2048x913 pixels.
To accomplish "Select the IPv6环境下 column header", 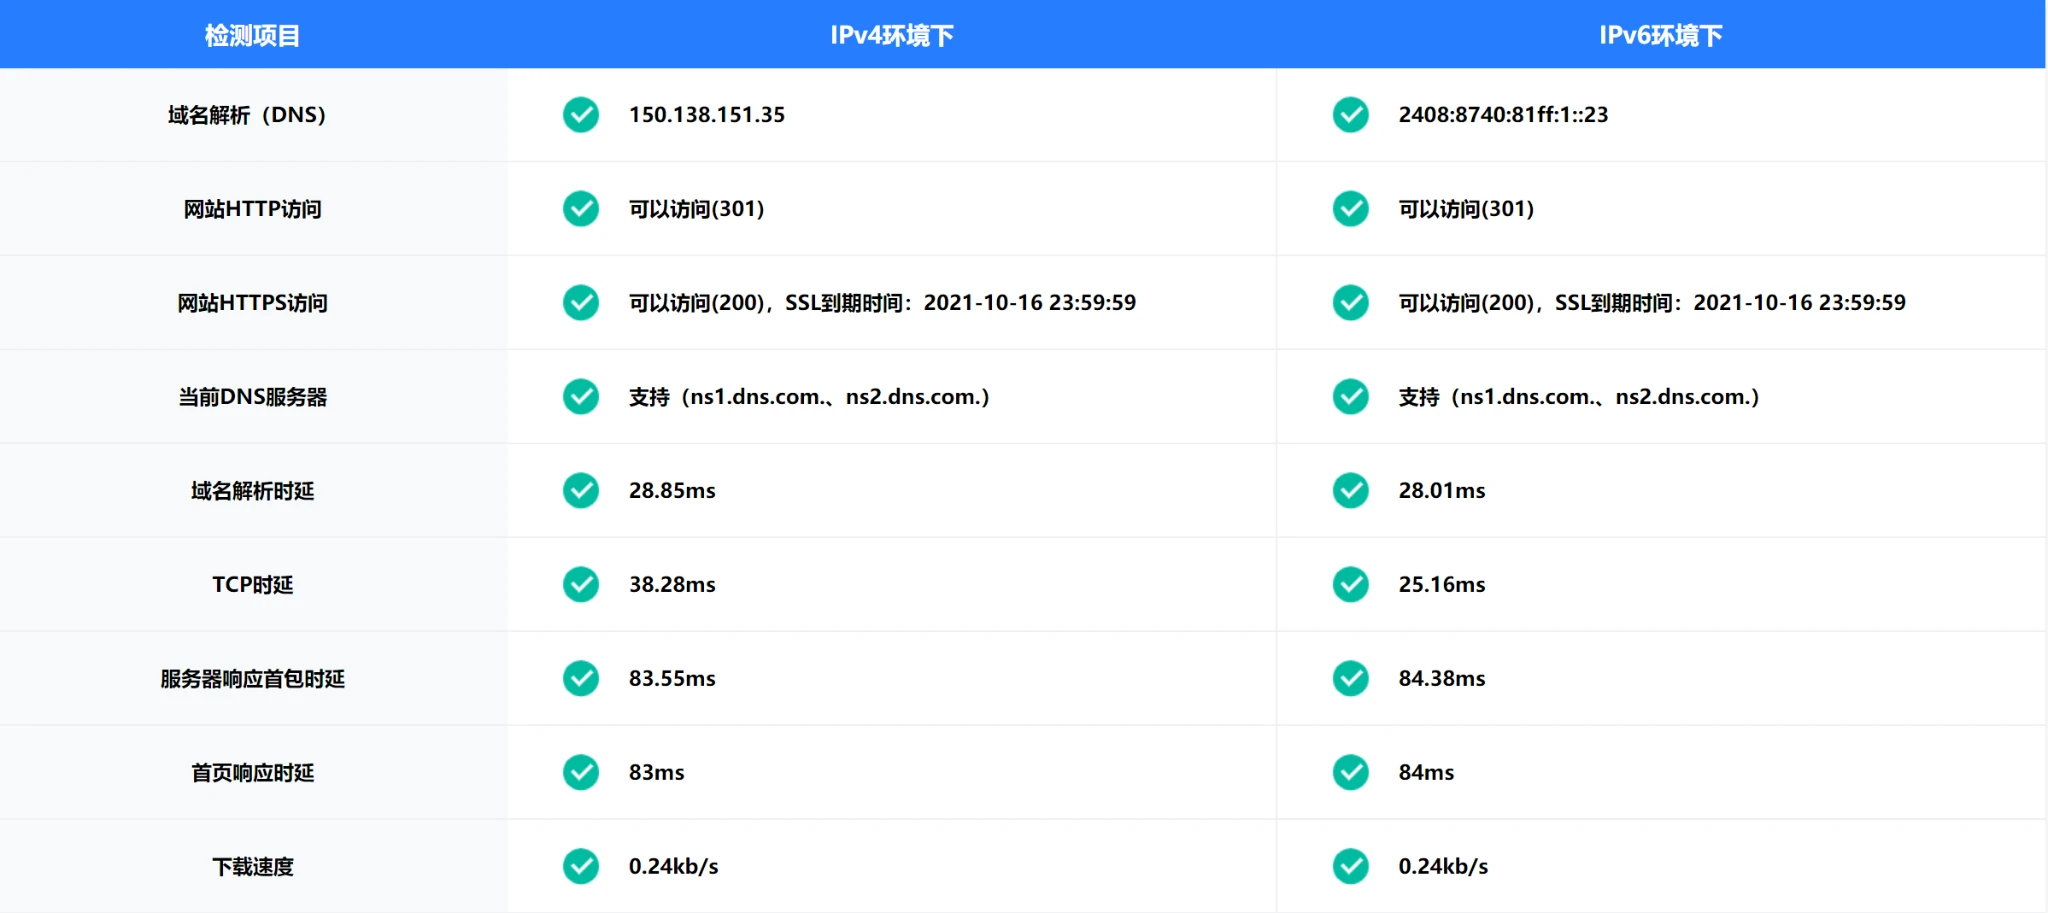I will click(x=1660, y=36).
